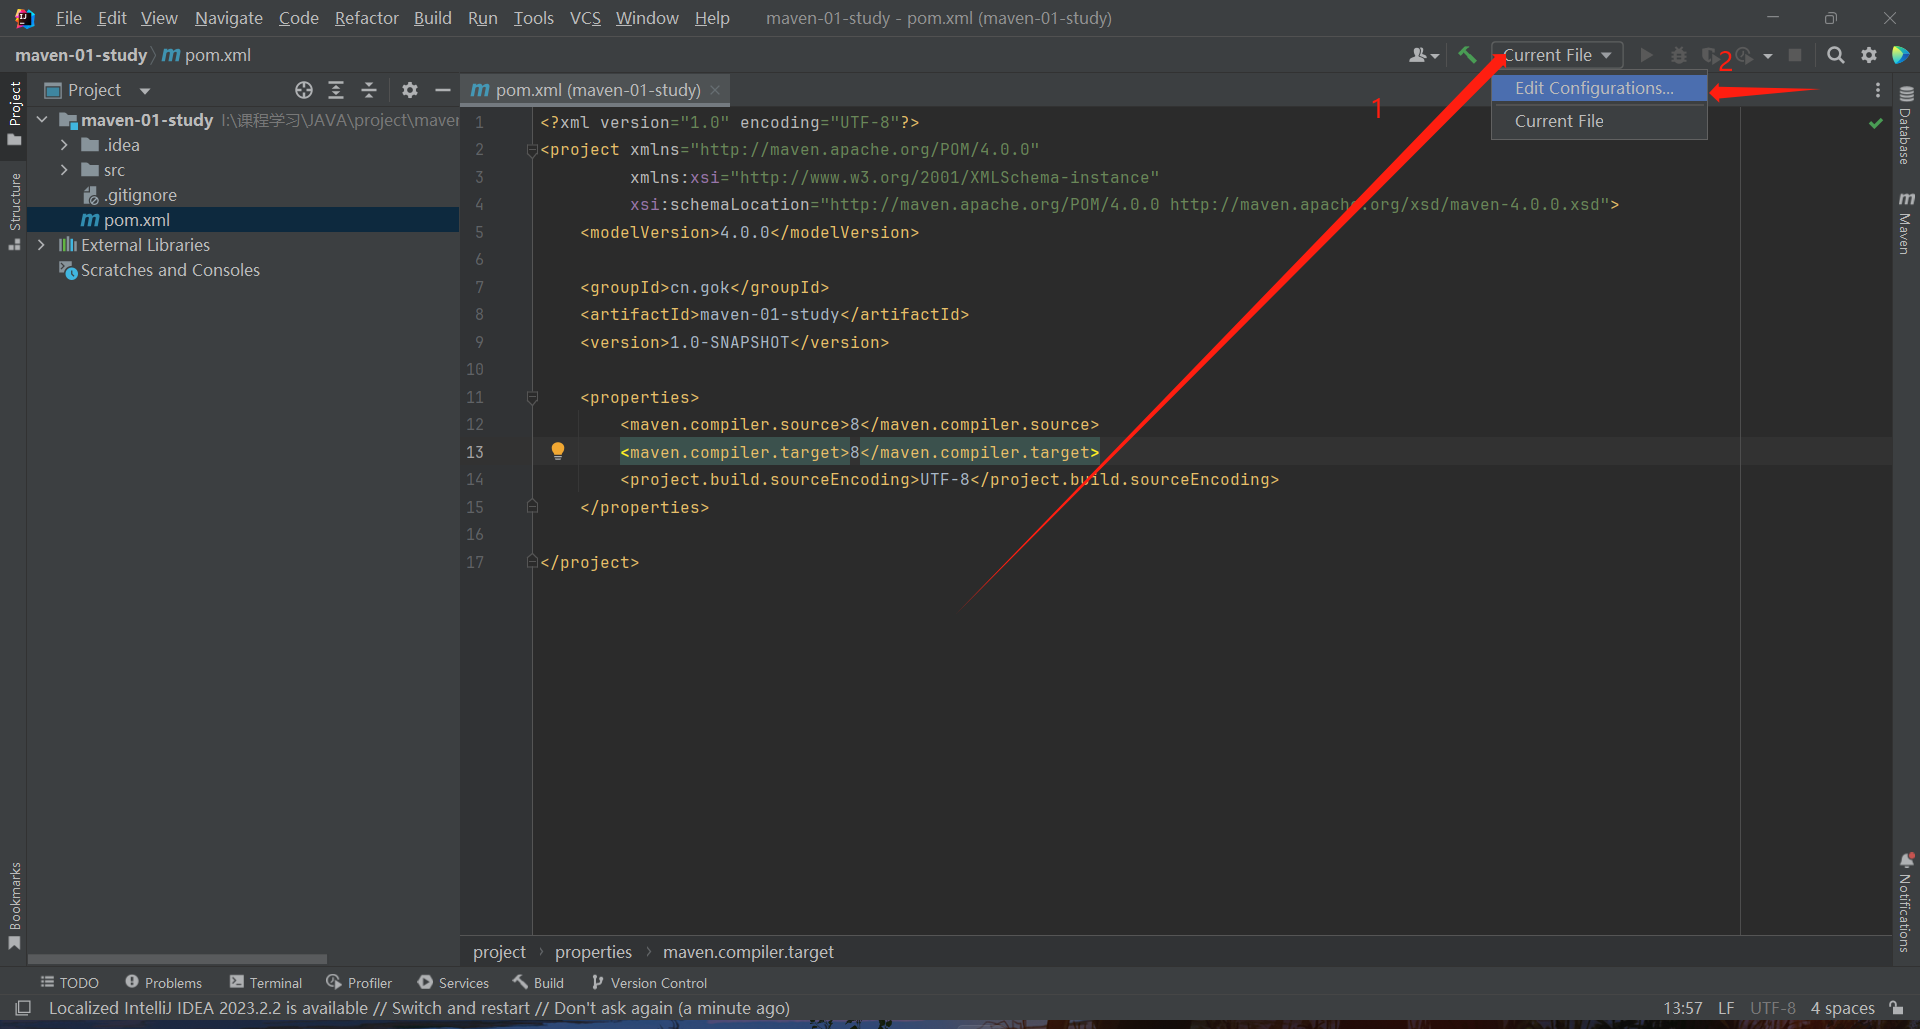Image resolution: width=1920 pixels, height=1029 pixels.
Task: Click the colorful JetBrains Toolbox icon
Action: 1901,55
